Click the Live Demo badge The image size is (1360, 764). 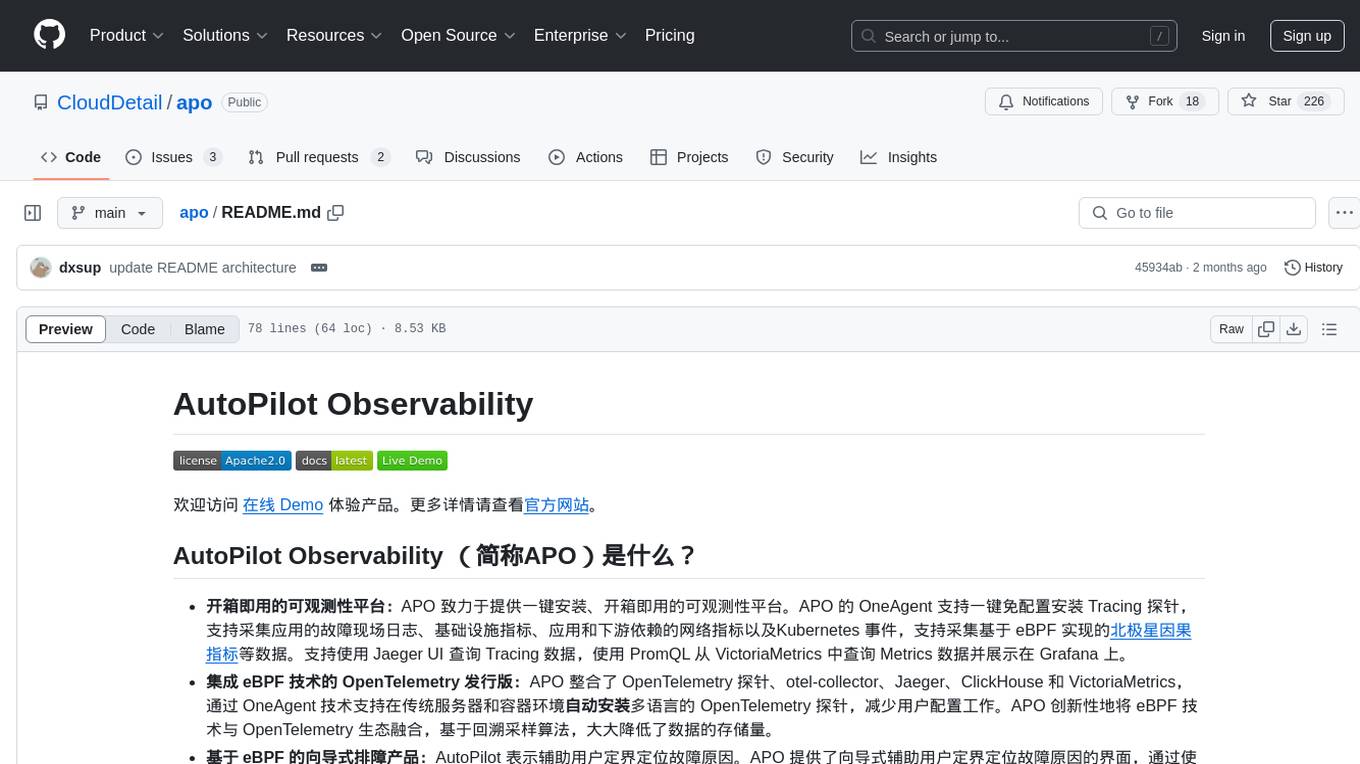click(412, 461)
